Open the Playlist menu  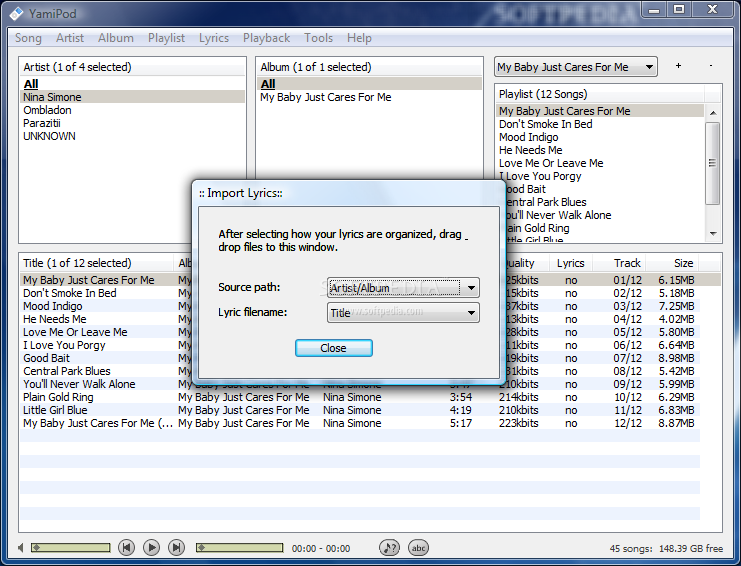pos(166,38)
